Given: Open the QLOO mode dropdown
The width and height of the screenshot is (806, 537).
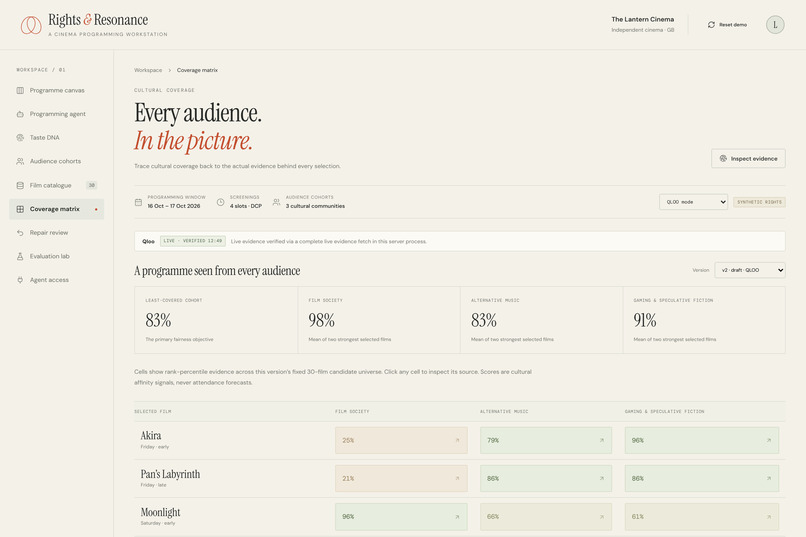Looking at the screenshot, I should click(x=693, y=202).
